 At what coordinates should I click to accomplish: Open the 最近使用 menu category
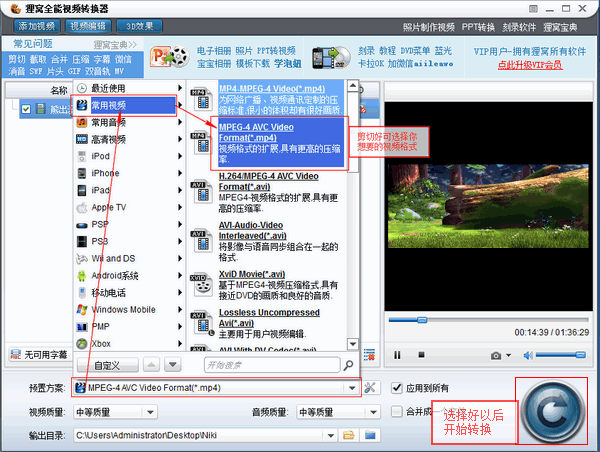click(129, 88)
